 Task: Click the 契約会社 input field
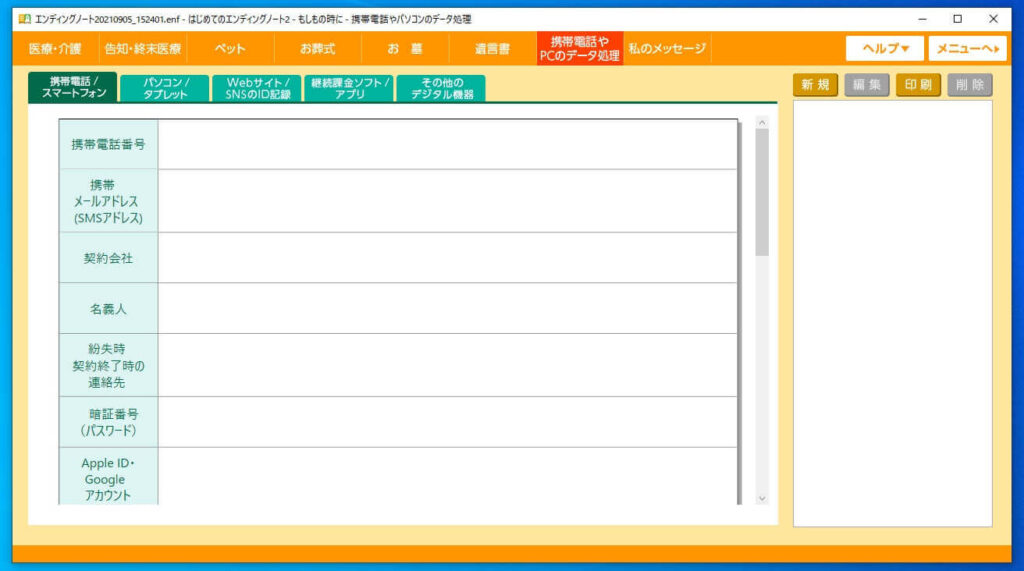coord(447,258)
